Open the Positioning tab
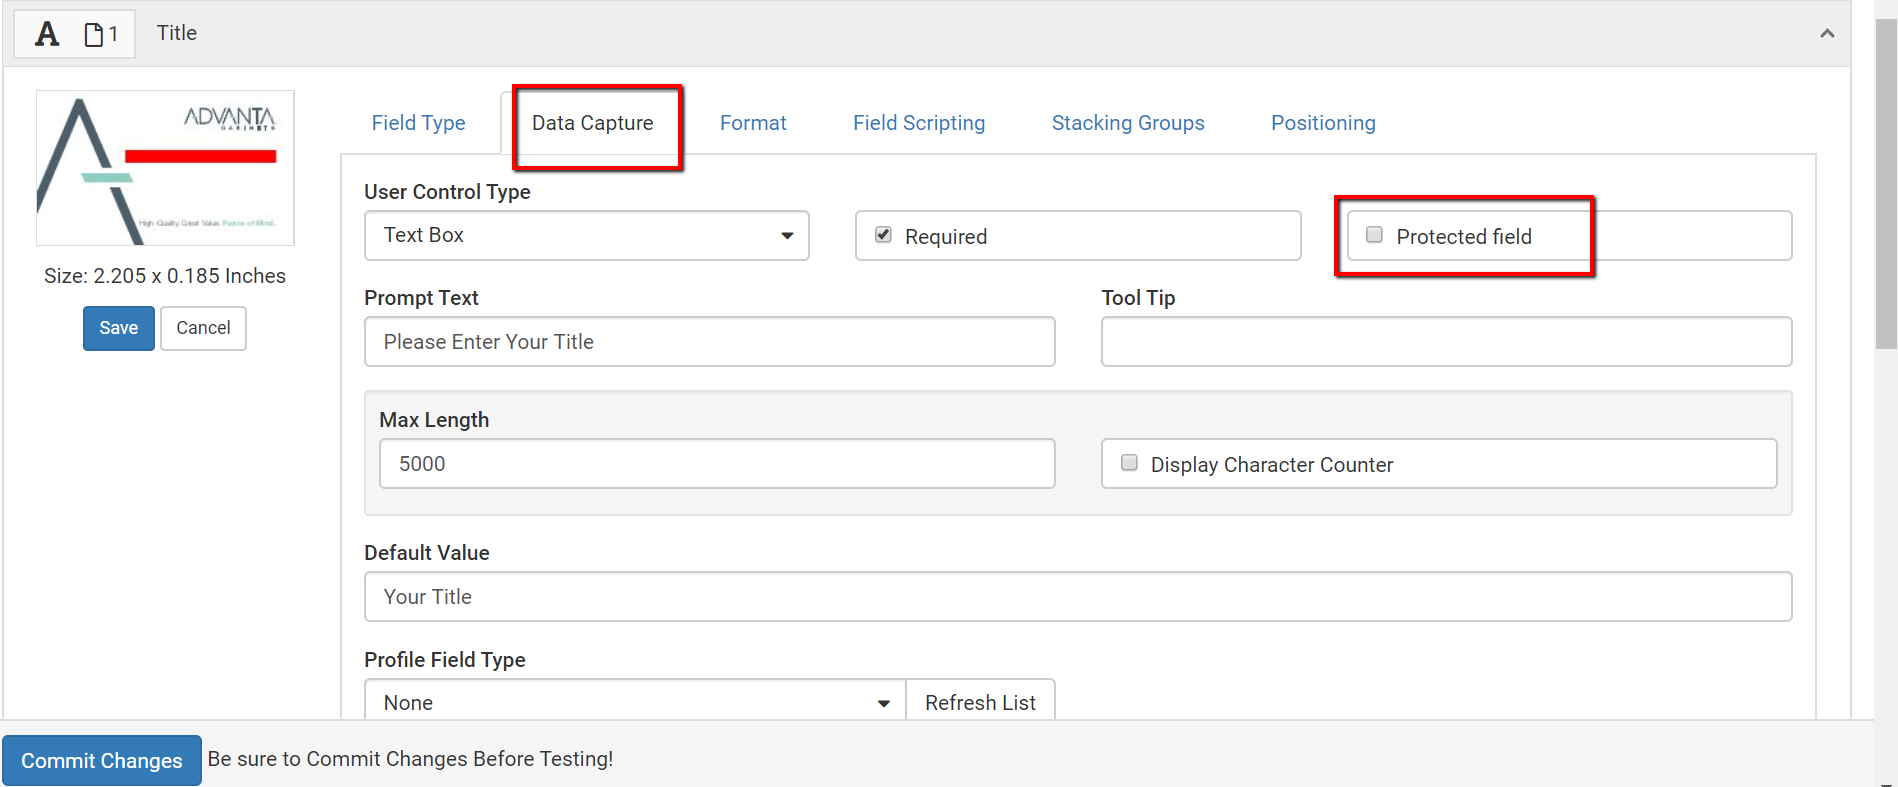Viewport: 1898px width, 787px height. point(1322,123)
